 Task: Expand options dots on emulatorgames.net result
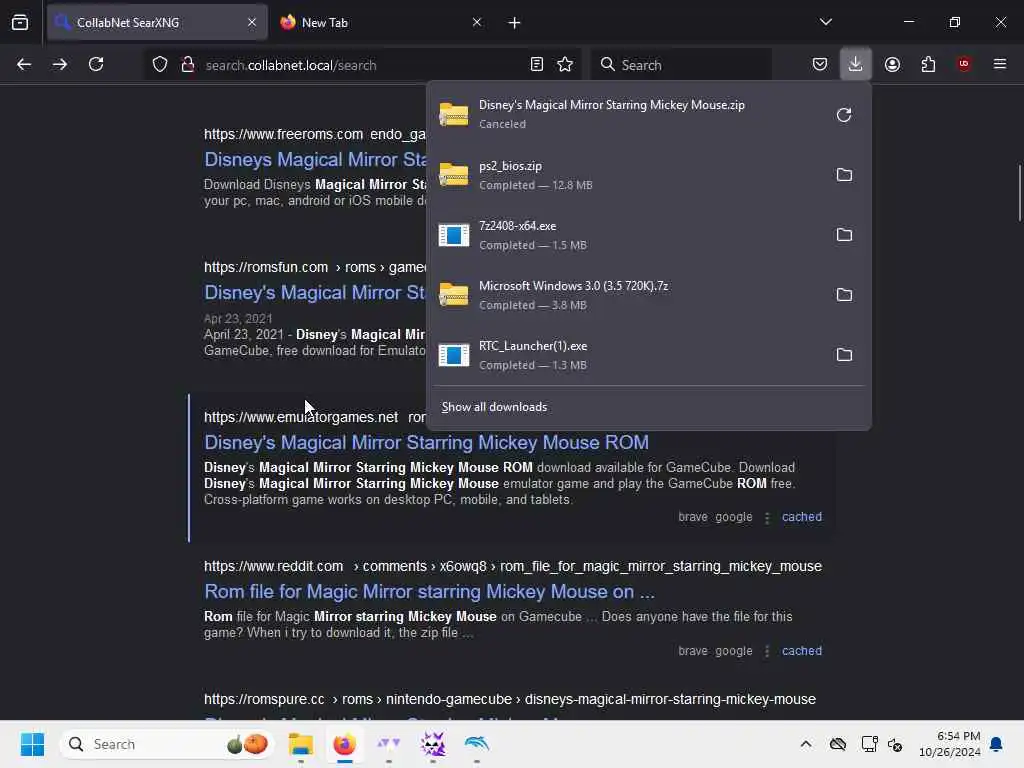(x=767, y=517)
